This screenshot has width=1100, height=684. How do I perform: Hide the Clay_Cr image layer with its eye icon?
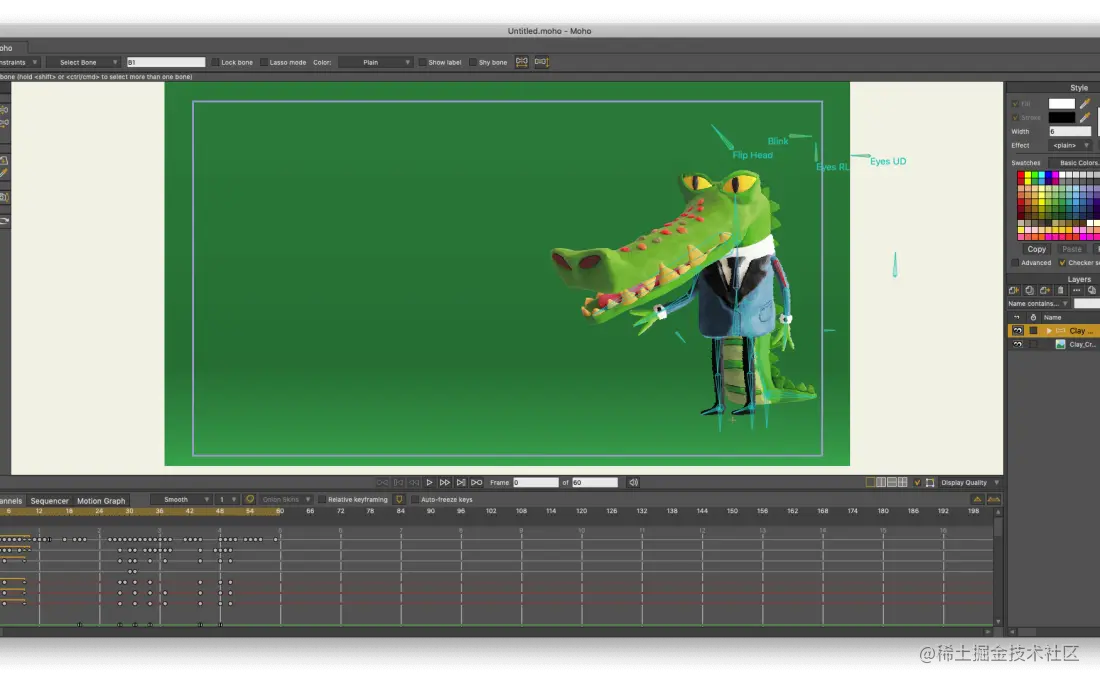tap(1017, 344)
